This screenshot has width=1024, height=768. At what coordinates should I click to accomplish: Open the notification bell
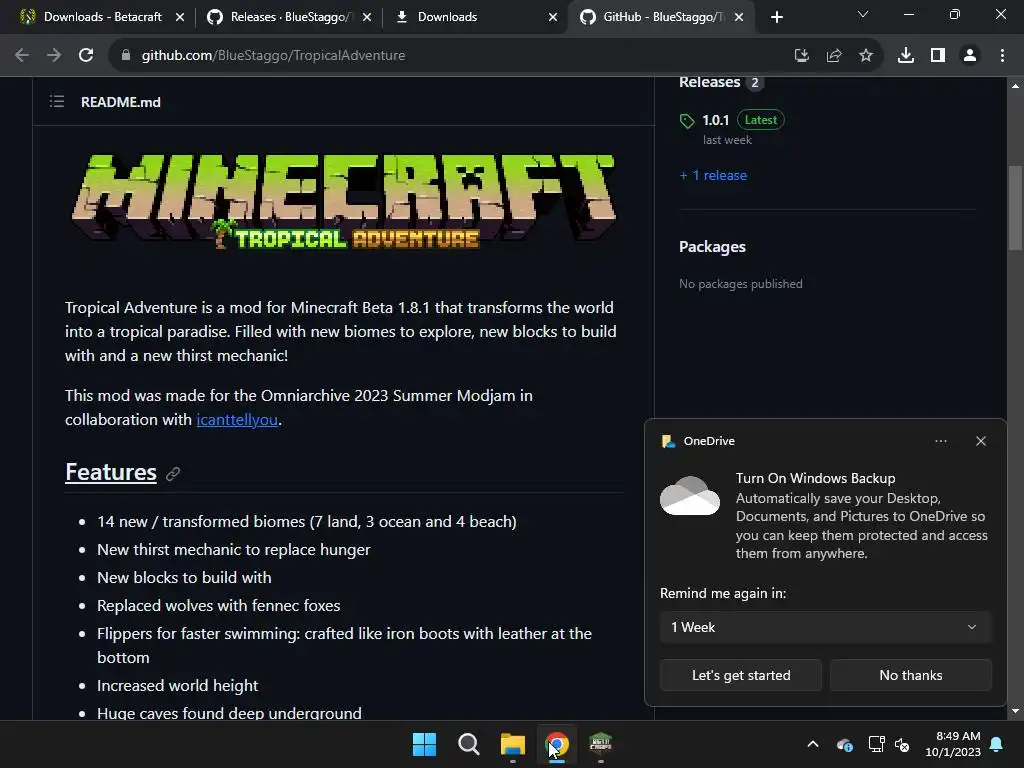point(997,744)
